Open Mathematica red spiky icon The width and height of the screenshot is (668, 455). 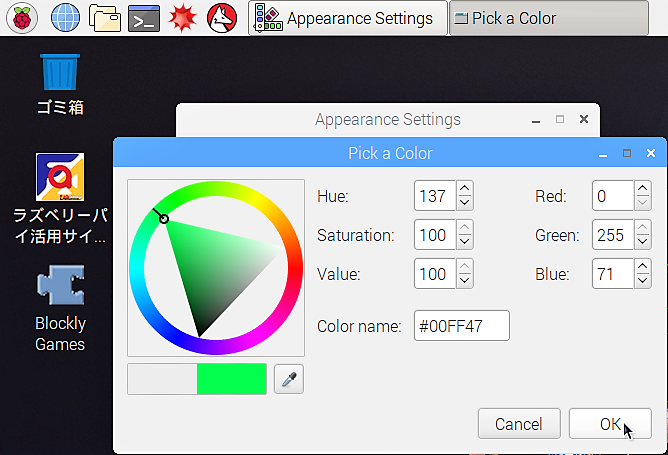(182, 18)
